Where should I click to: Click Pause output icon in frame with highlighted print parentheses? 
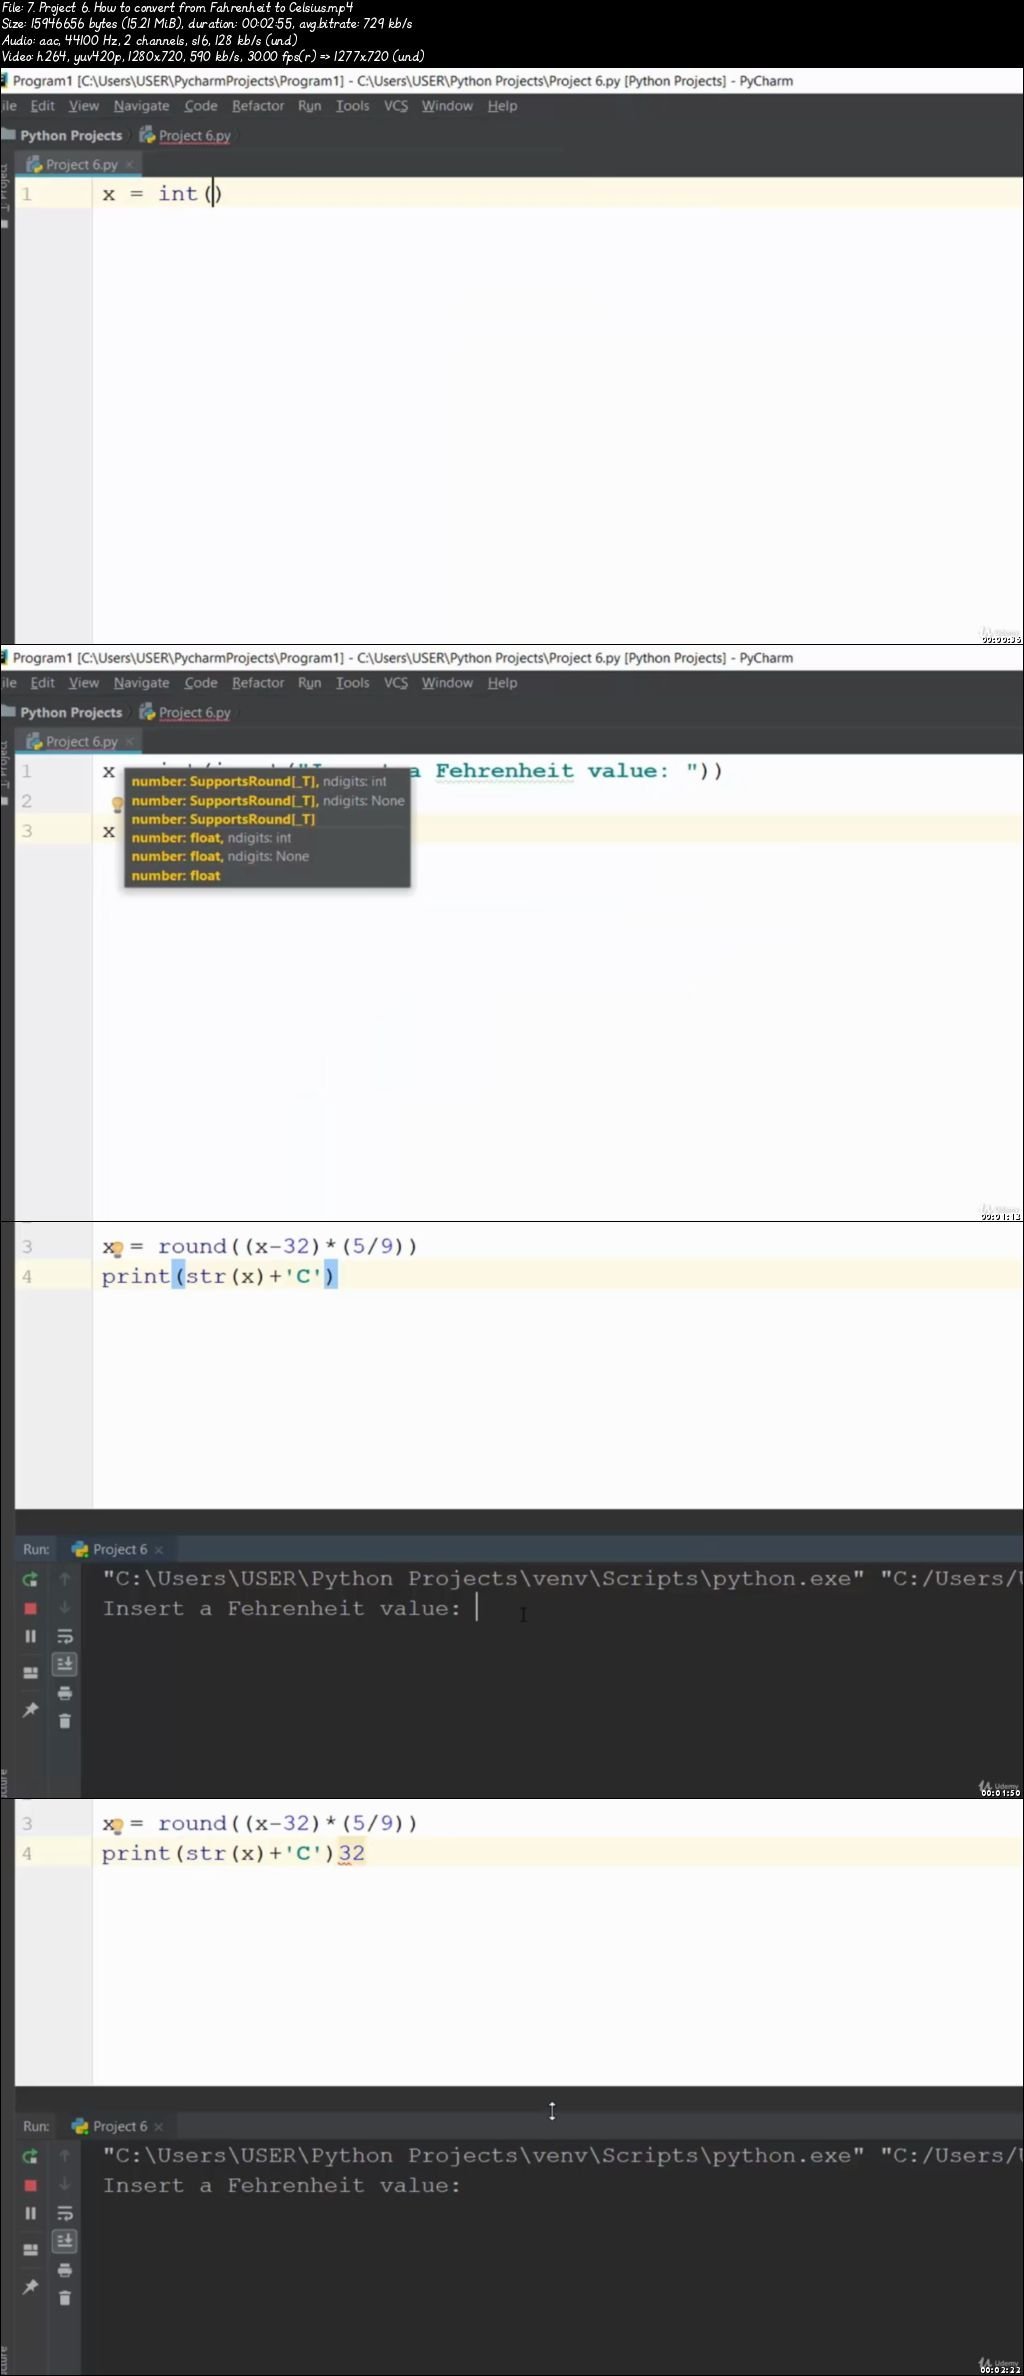tap(30, 1636)
